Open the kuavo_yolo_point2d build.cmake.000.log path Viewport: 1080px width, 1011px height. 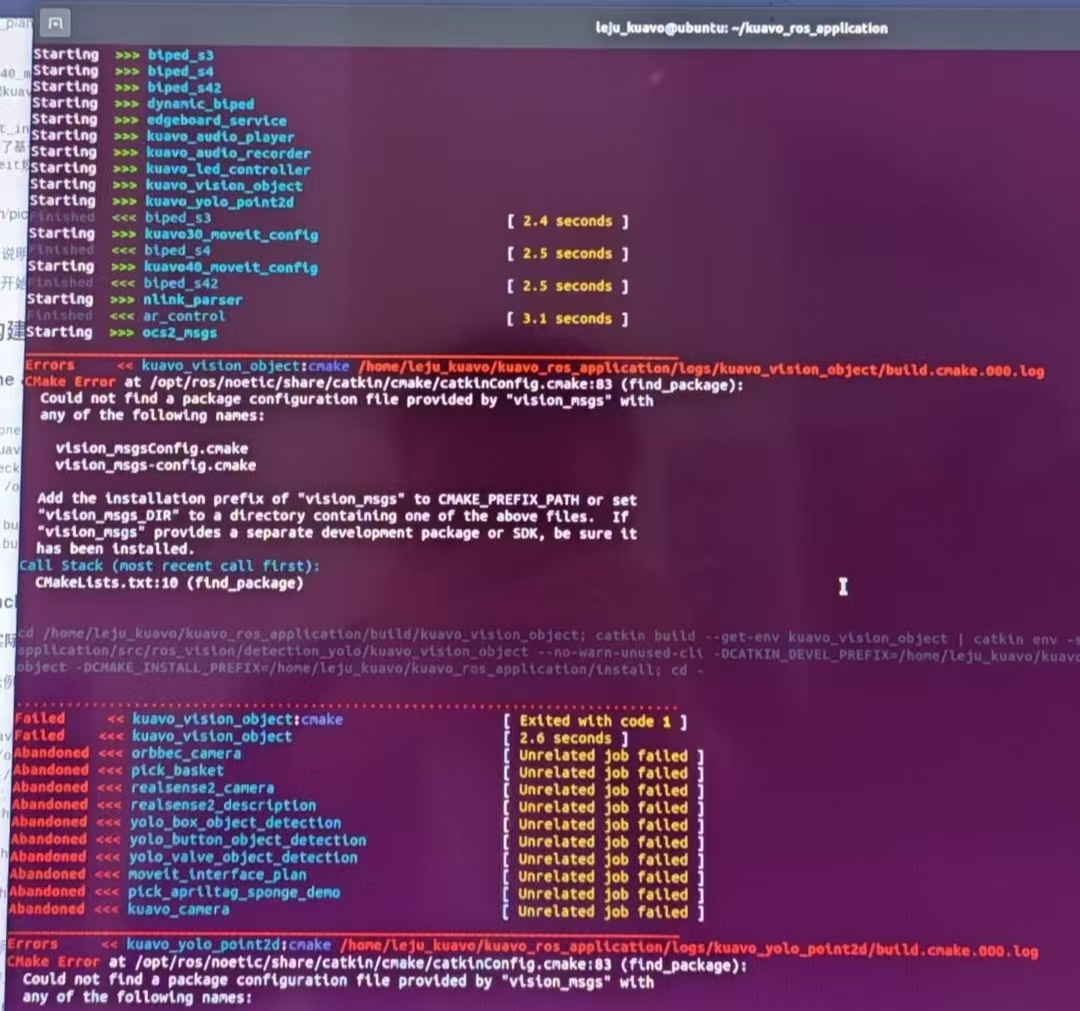[688, 950]
